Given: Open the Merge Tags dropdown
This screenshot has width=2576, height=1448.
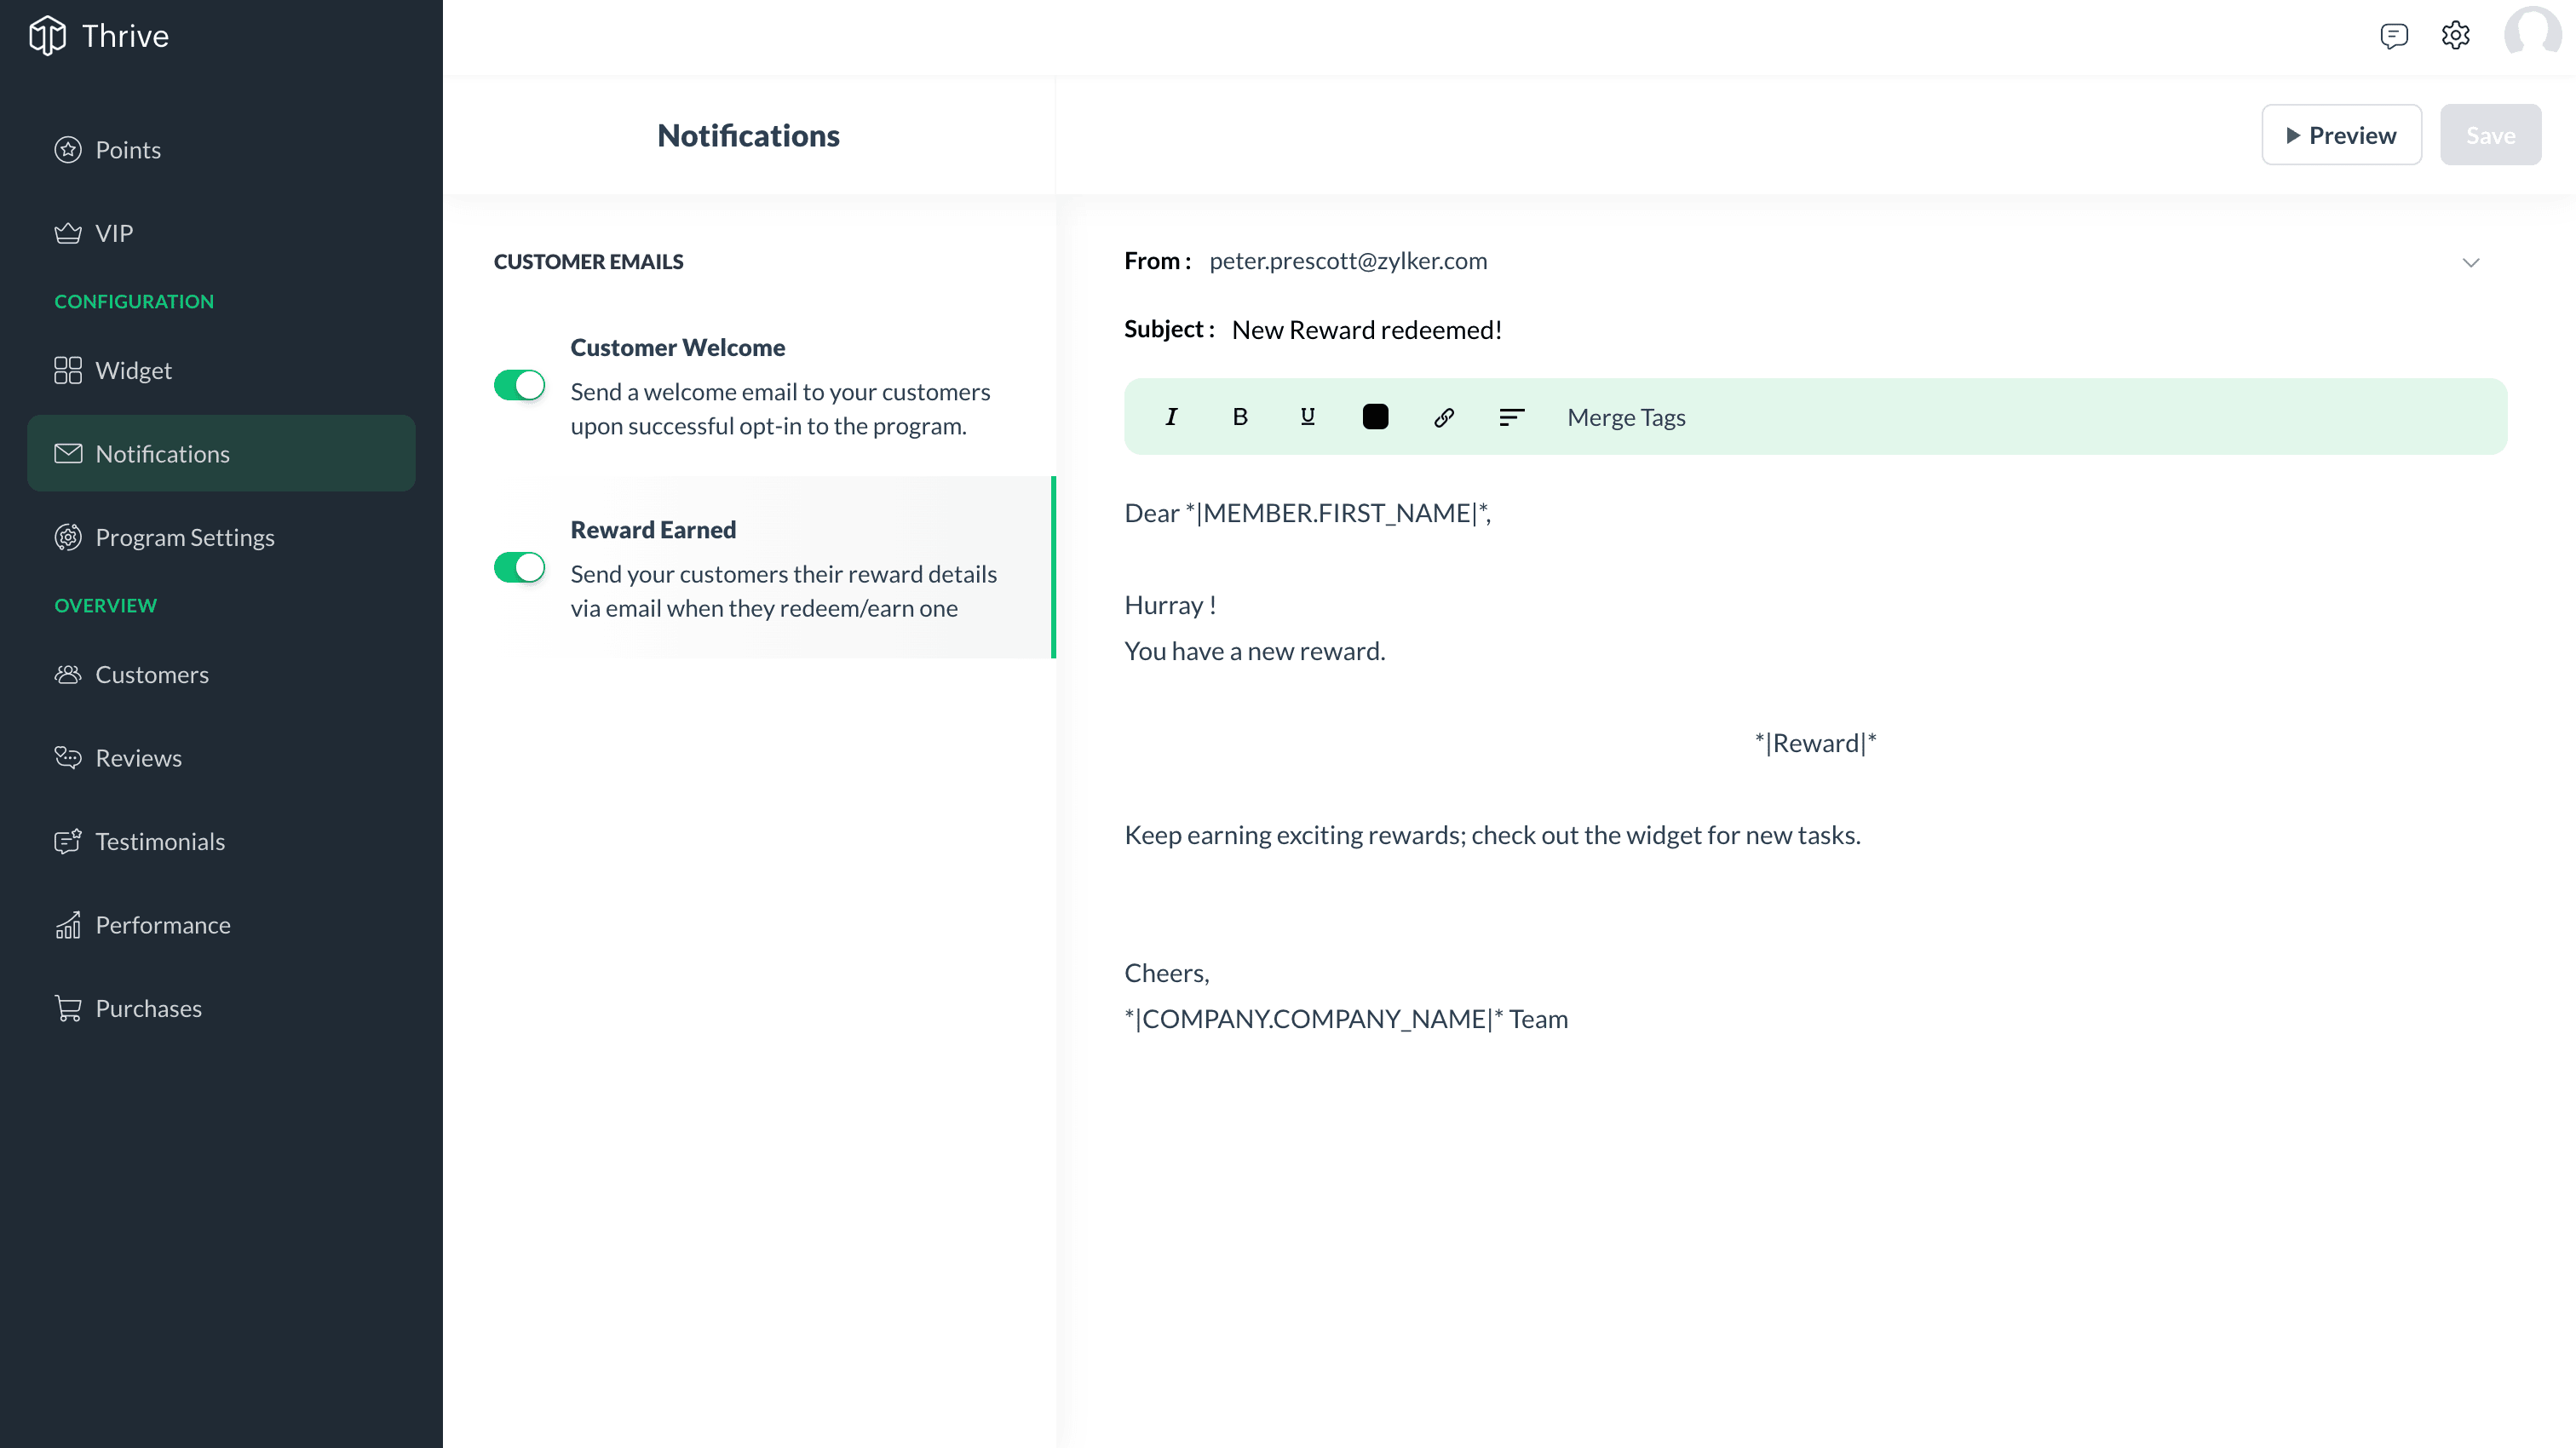Looking at the screenshot, I should click(x=1625, y=417).
